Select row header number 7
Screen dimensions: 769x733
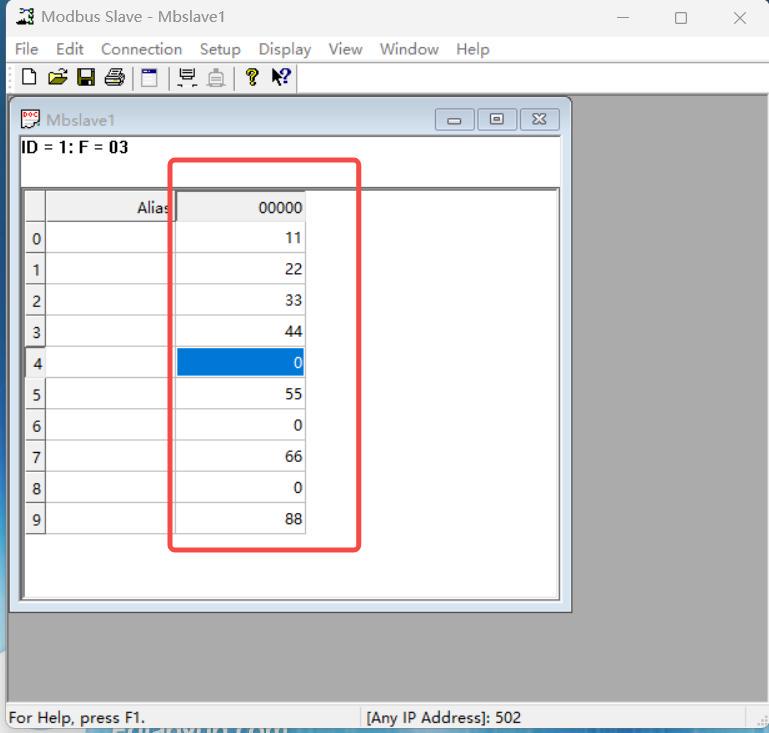[x=36, y=457]
